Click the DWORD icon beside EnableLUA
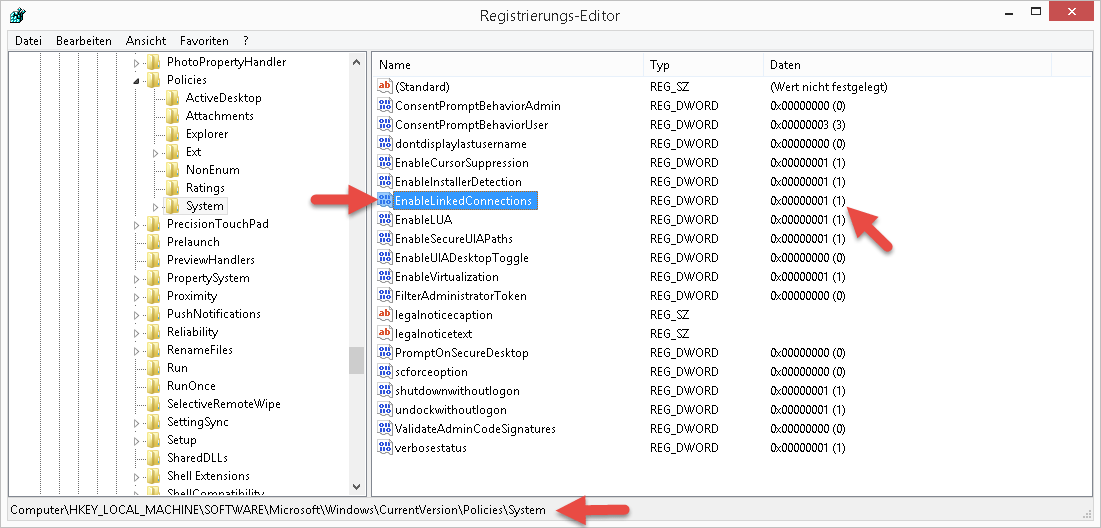 [x=385, y=220]
